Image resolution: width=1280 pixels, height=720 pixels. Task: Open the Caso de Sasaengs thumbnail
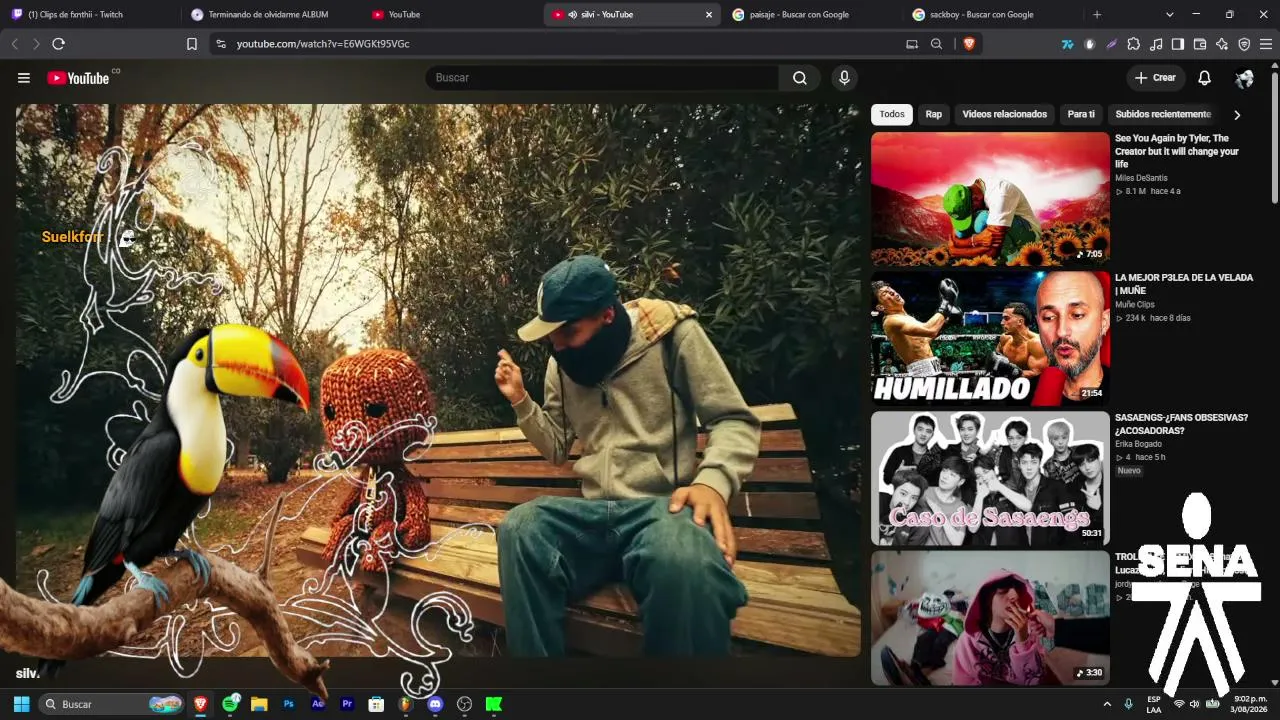pyautogui.click(x=990, y=478)
